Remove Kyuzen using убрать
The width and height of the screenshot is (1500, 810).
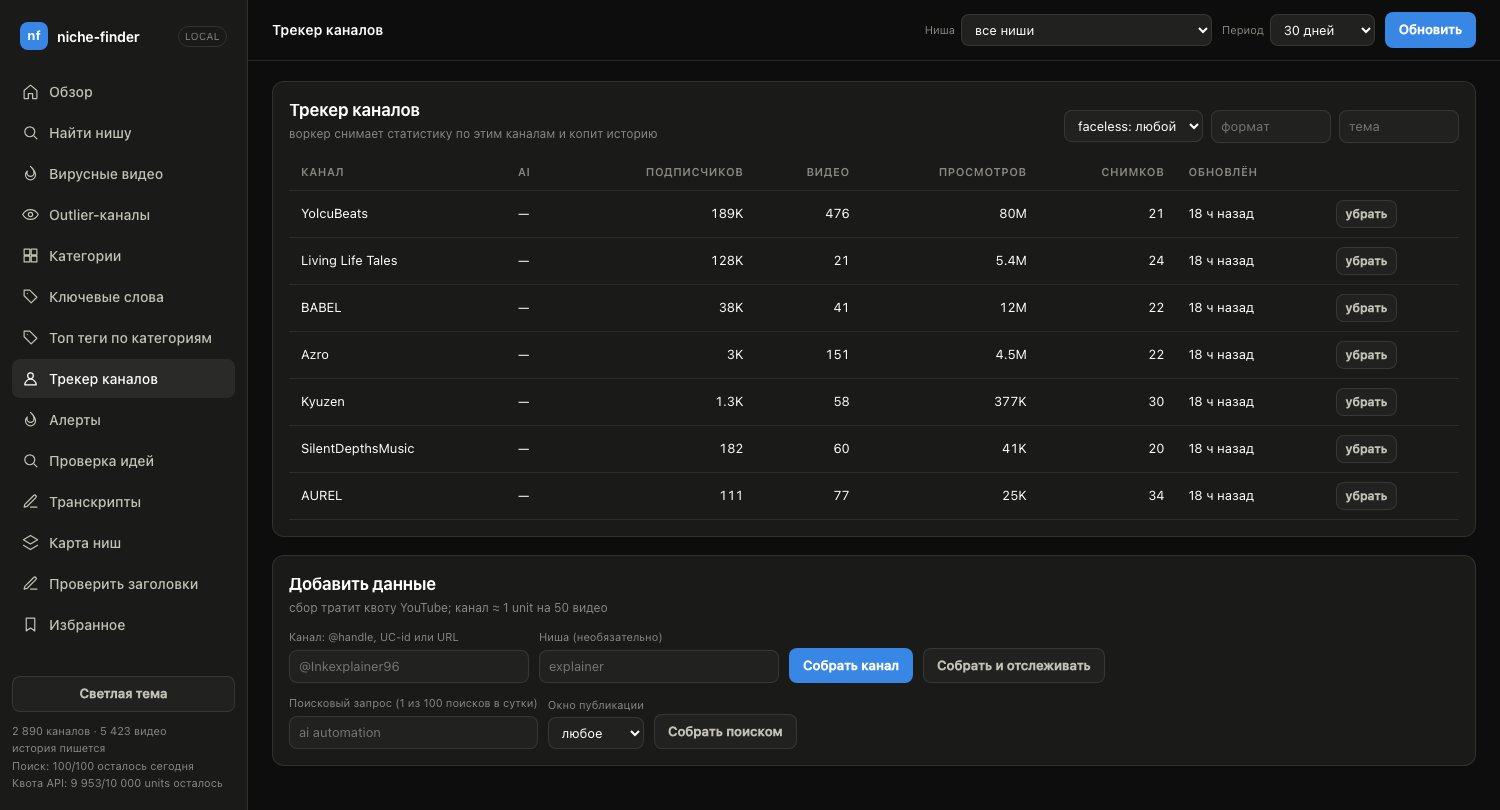pos(1366,402)
